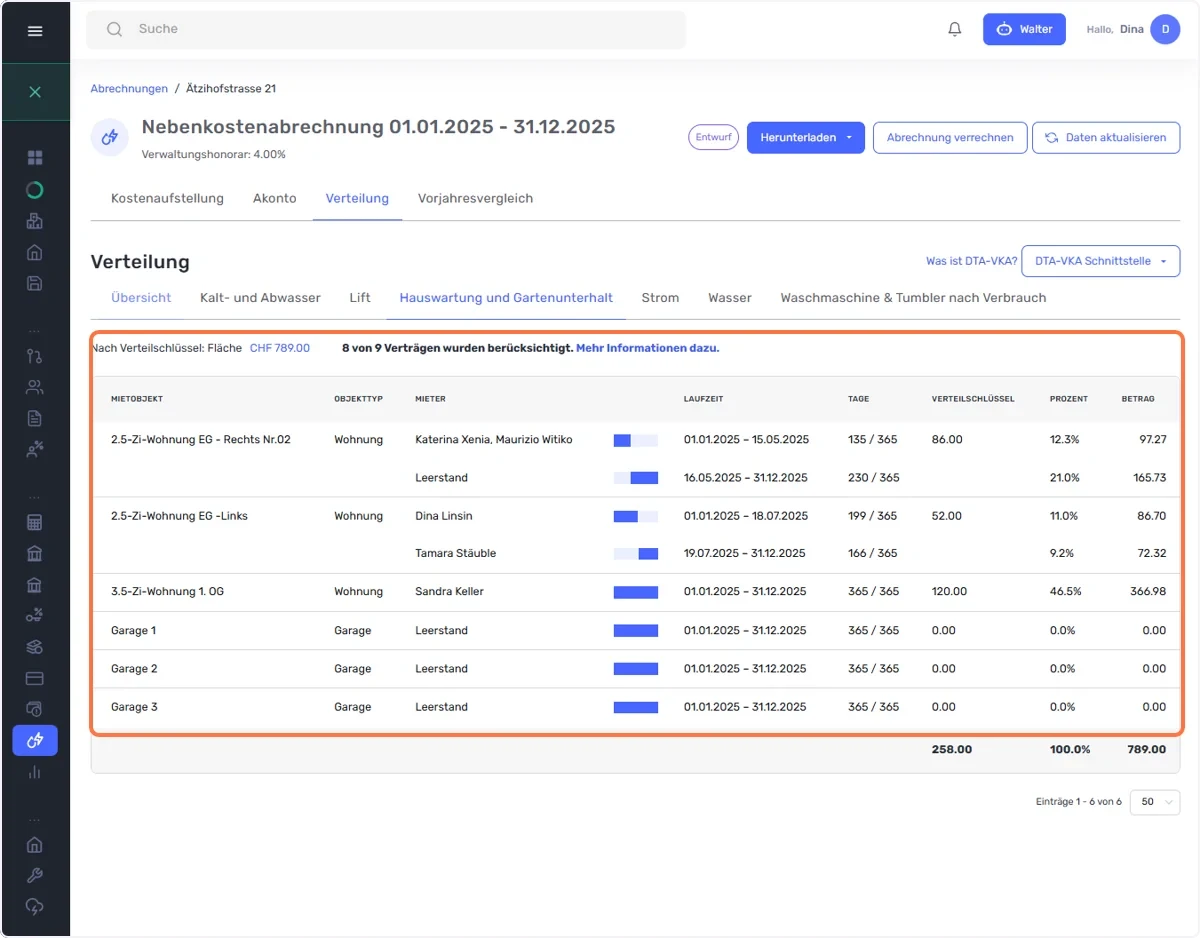Screen dimensions: 1200x938
Task: Click the wrench tools icon in the sidebar
Action: (x=35, y=875)
